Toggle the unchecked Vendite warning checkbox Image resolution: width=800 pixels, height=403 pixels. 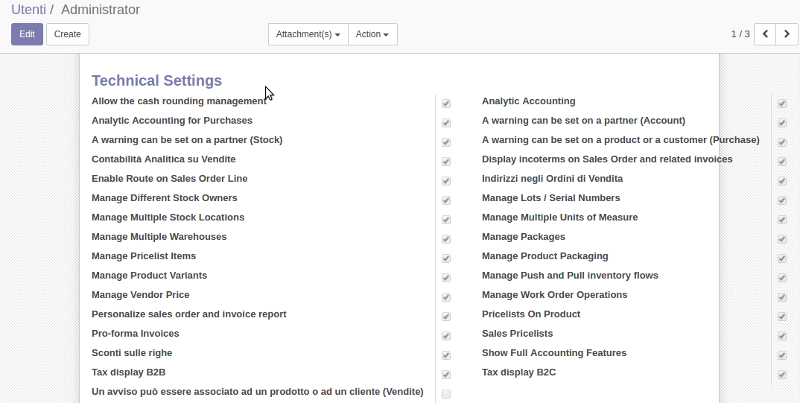pos(446,394)
